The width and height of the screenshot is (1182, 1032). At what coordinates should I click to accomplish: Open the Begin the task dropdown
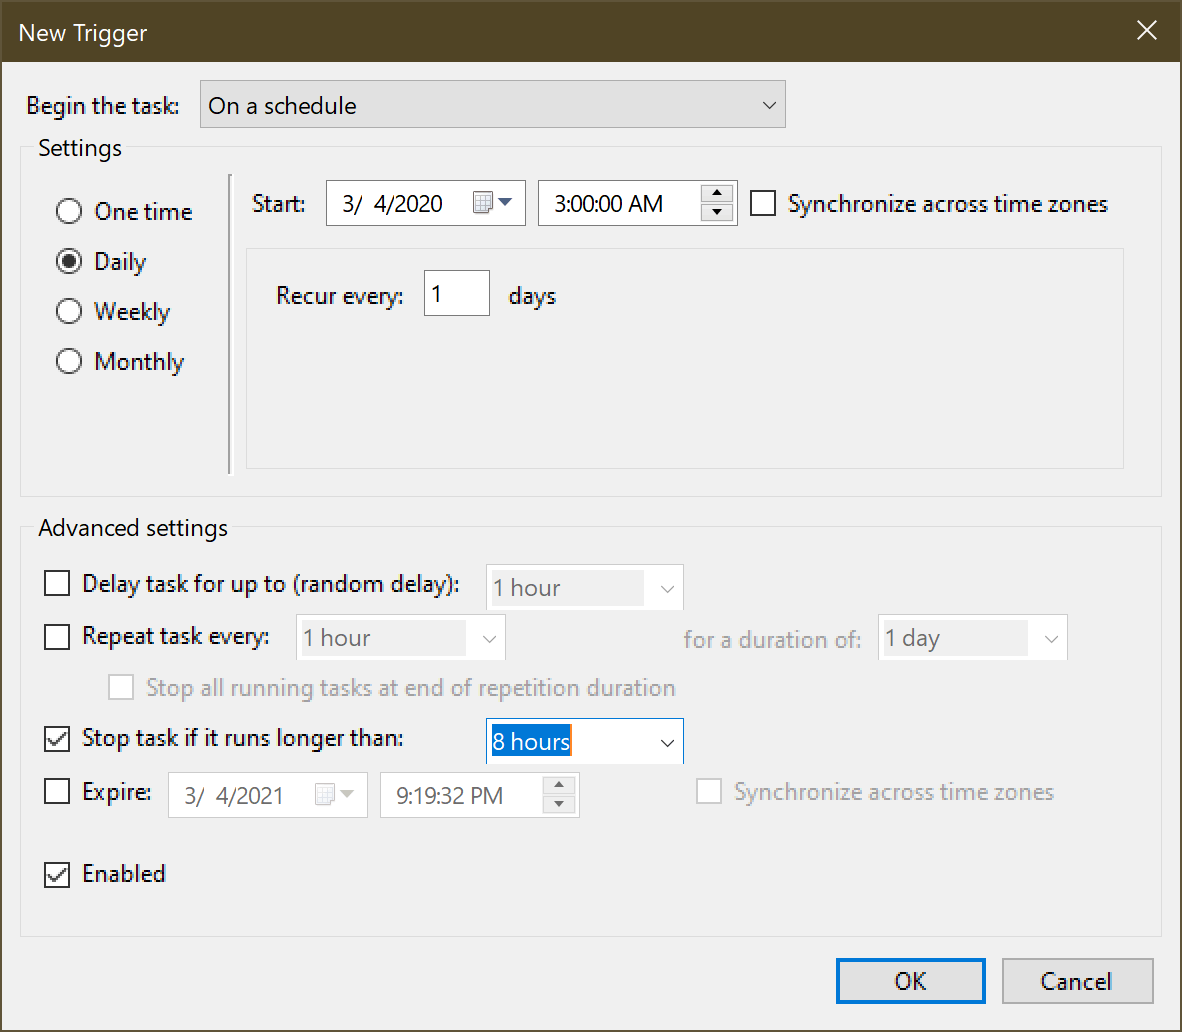pos(493,105)
